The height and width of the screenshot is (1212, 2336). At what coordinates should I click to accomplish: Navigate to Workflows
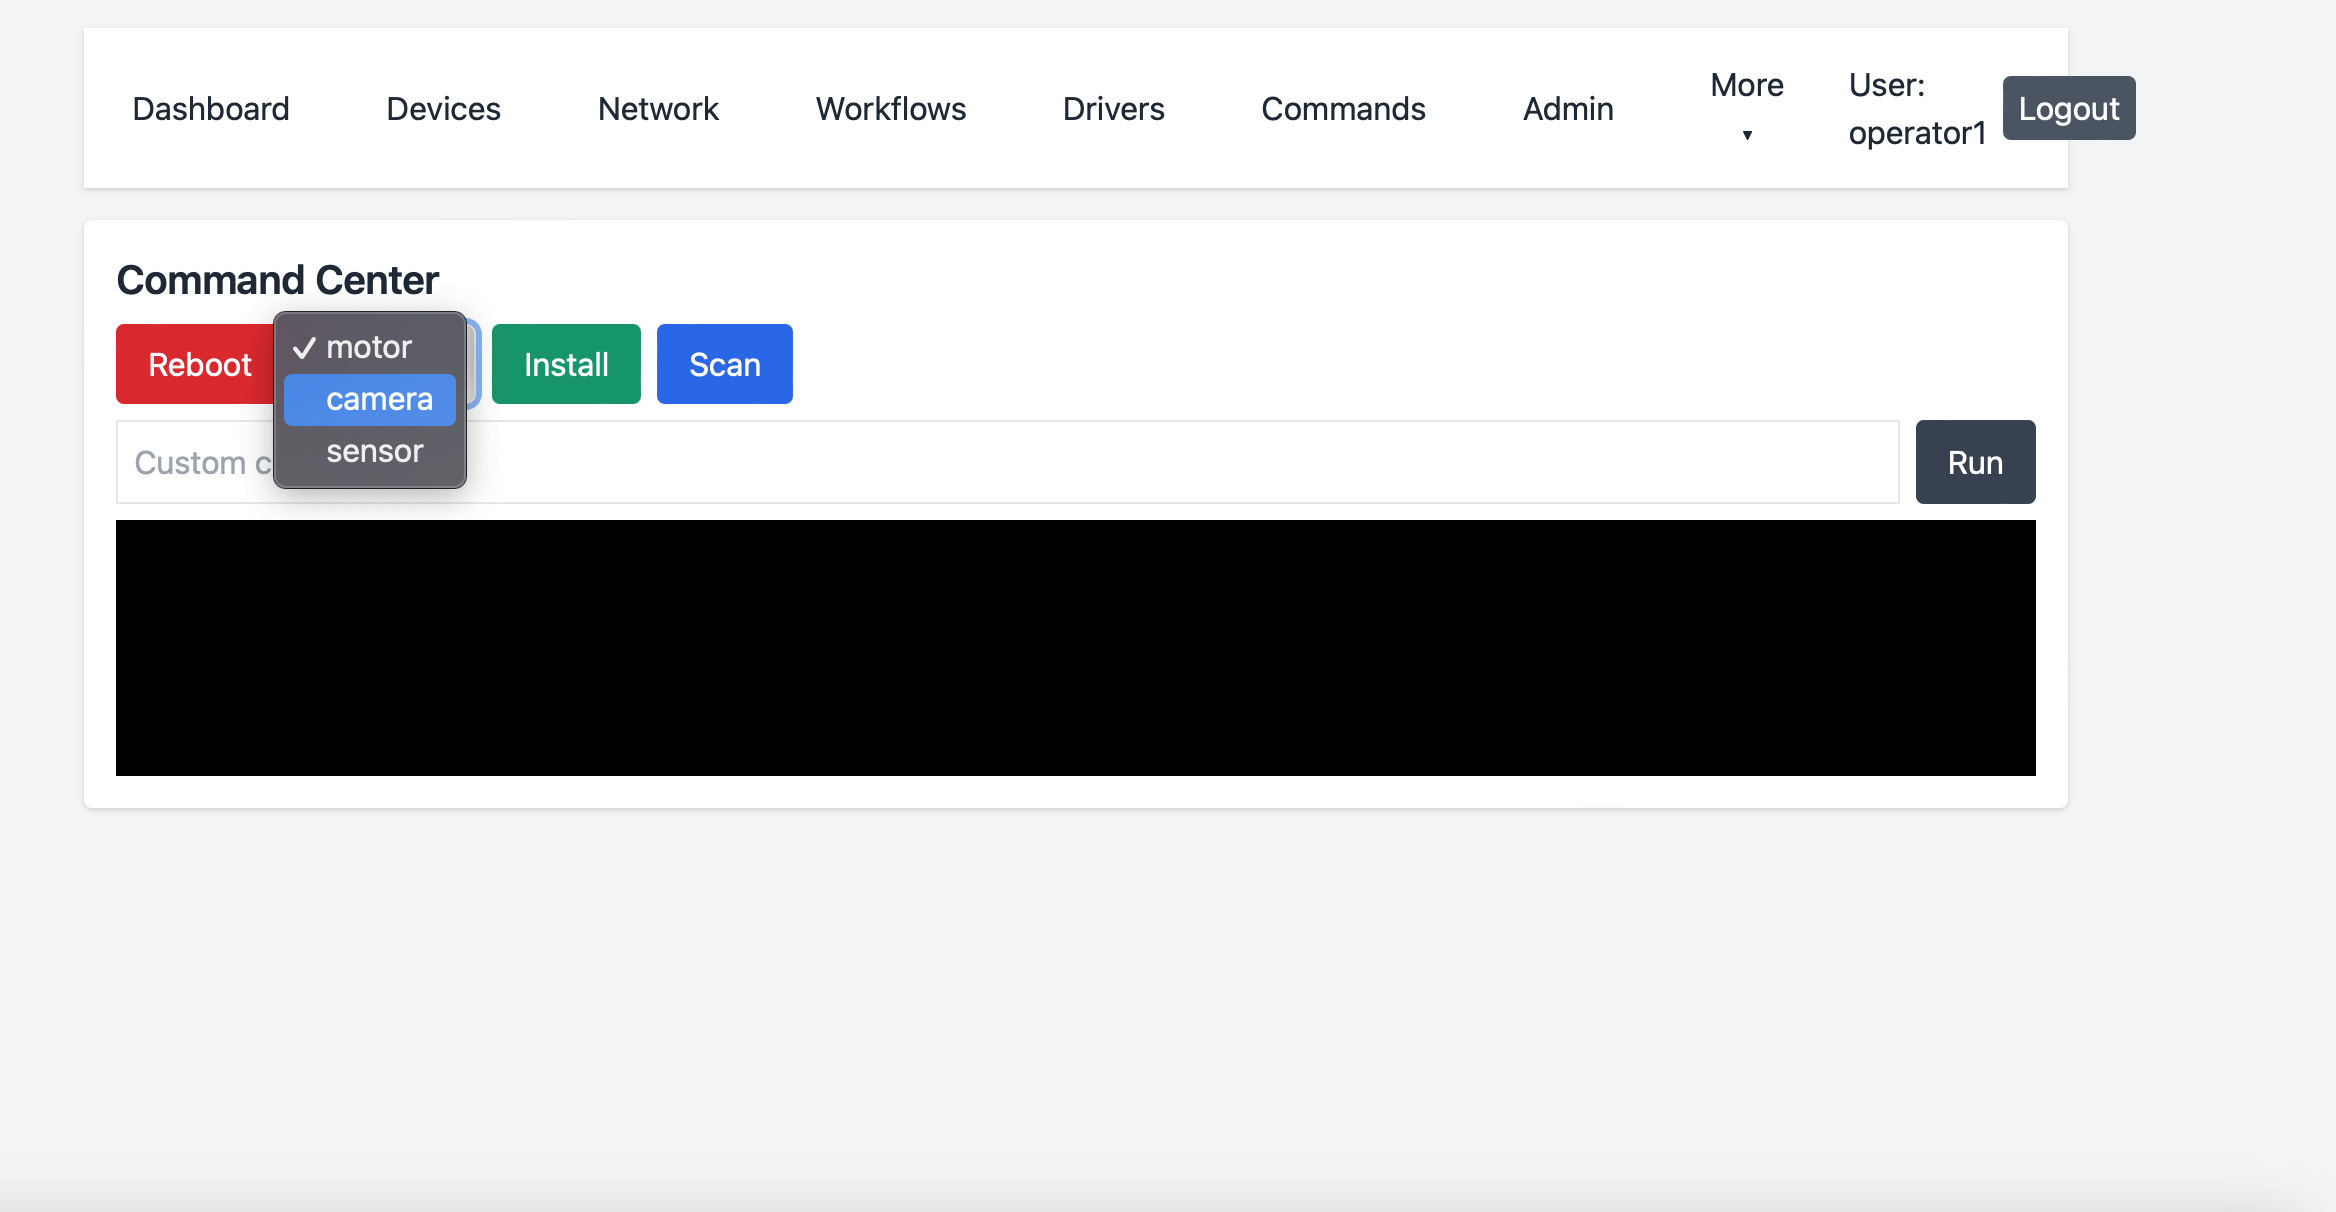(x=890, y=108)
